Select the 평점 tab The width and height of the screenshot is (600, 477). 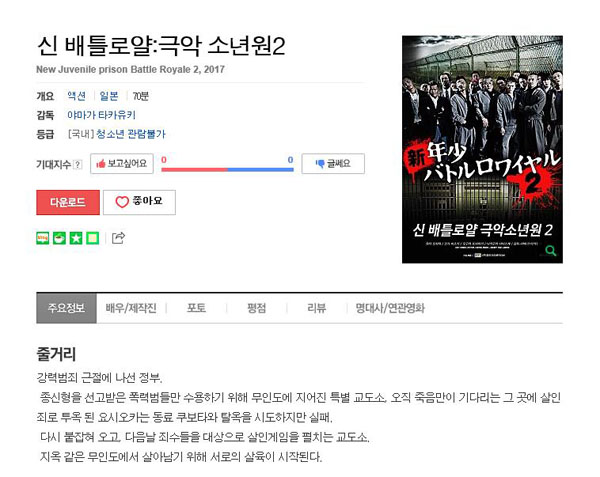point(256,308)
